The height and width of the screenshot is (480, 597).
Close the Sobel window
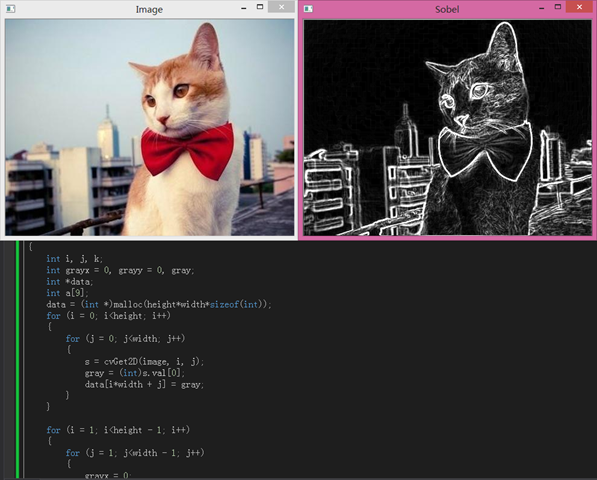[x=579, y=7]
